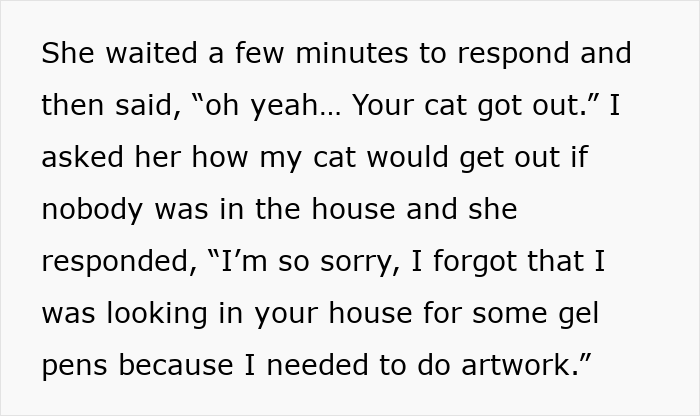Click the word "would" in third line
This screenshot has width=700, height=416.
(408, 157)
